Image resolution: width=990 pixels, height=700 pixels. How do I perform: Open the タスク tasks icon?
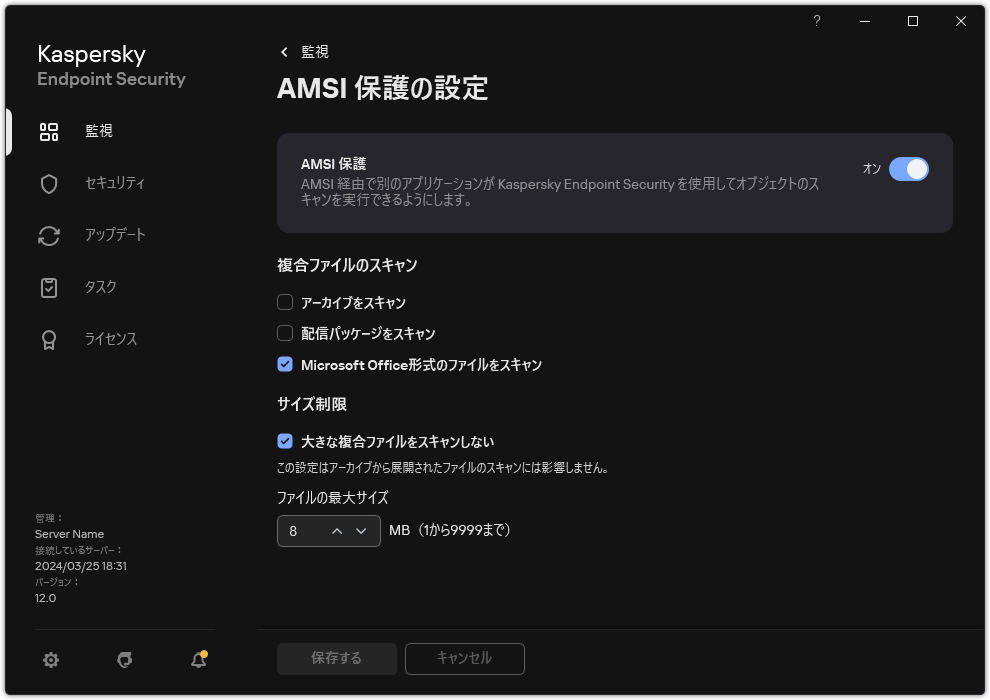[48, 287]
